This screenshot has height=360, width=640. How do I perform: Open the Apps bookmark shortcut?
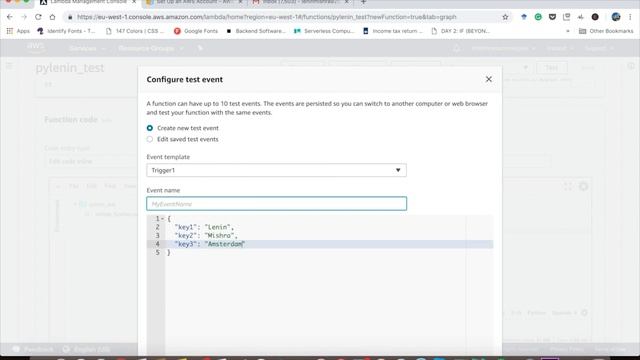click(18, 31)
